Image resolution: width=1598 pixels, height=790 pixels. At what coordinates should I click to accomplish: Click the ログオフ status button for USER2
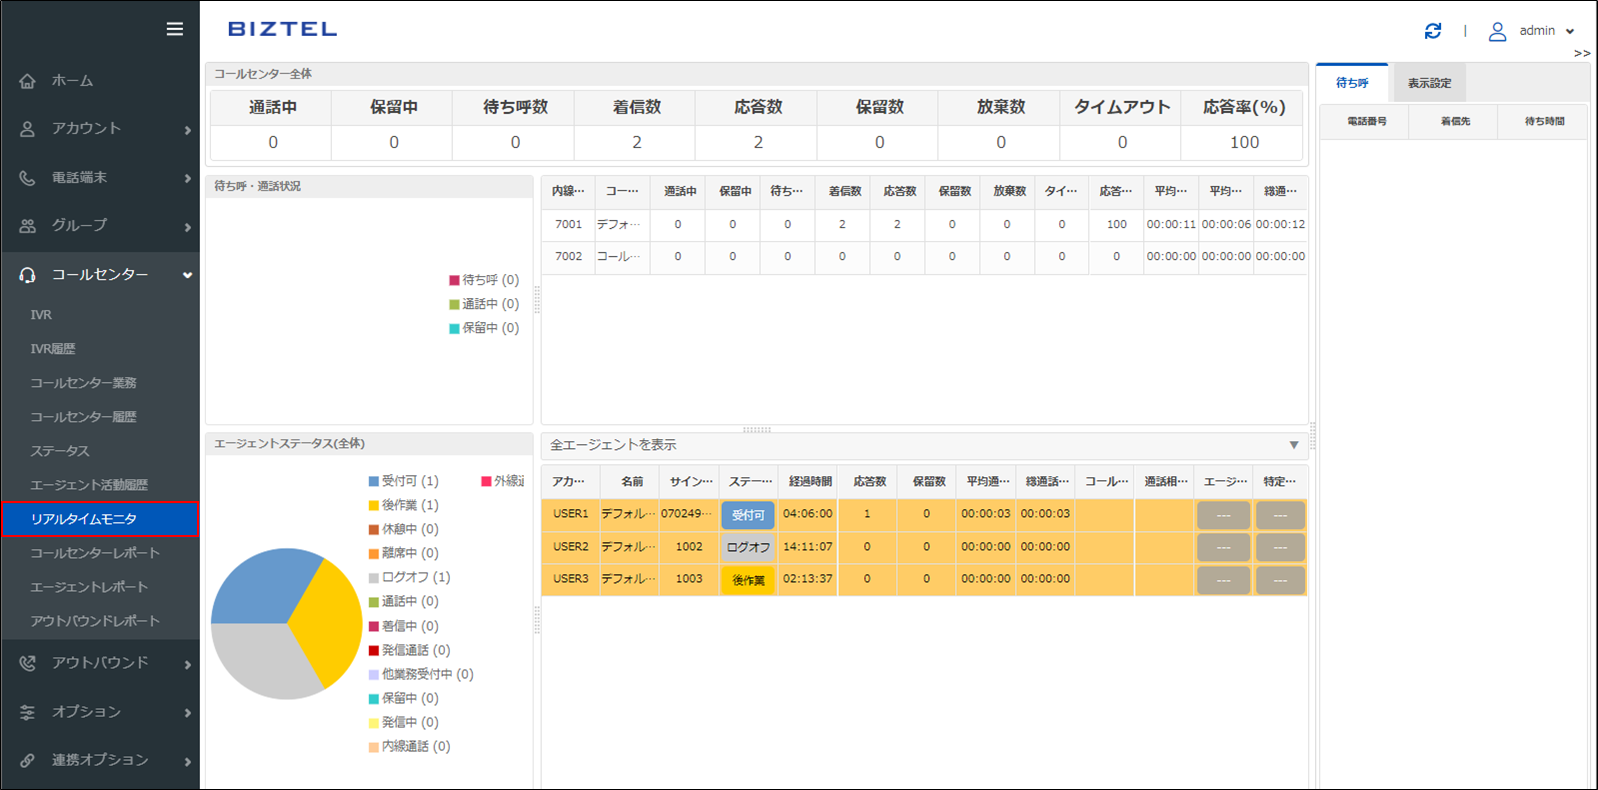pos(748,547)
